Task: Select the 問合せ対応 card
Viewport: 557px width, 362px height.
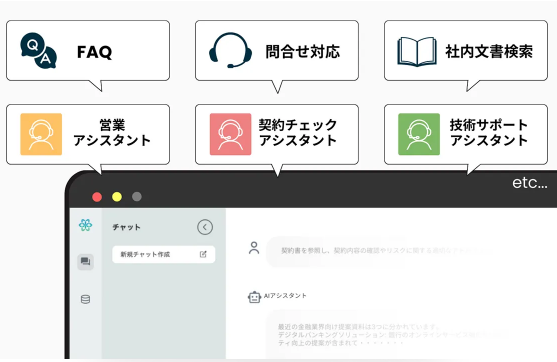Action: (x=277, y=51)
